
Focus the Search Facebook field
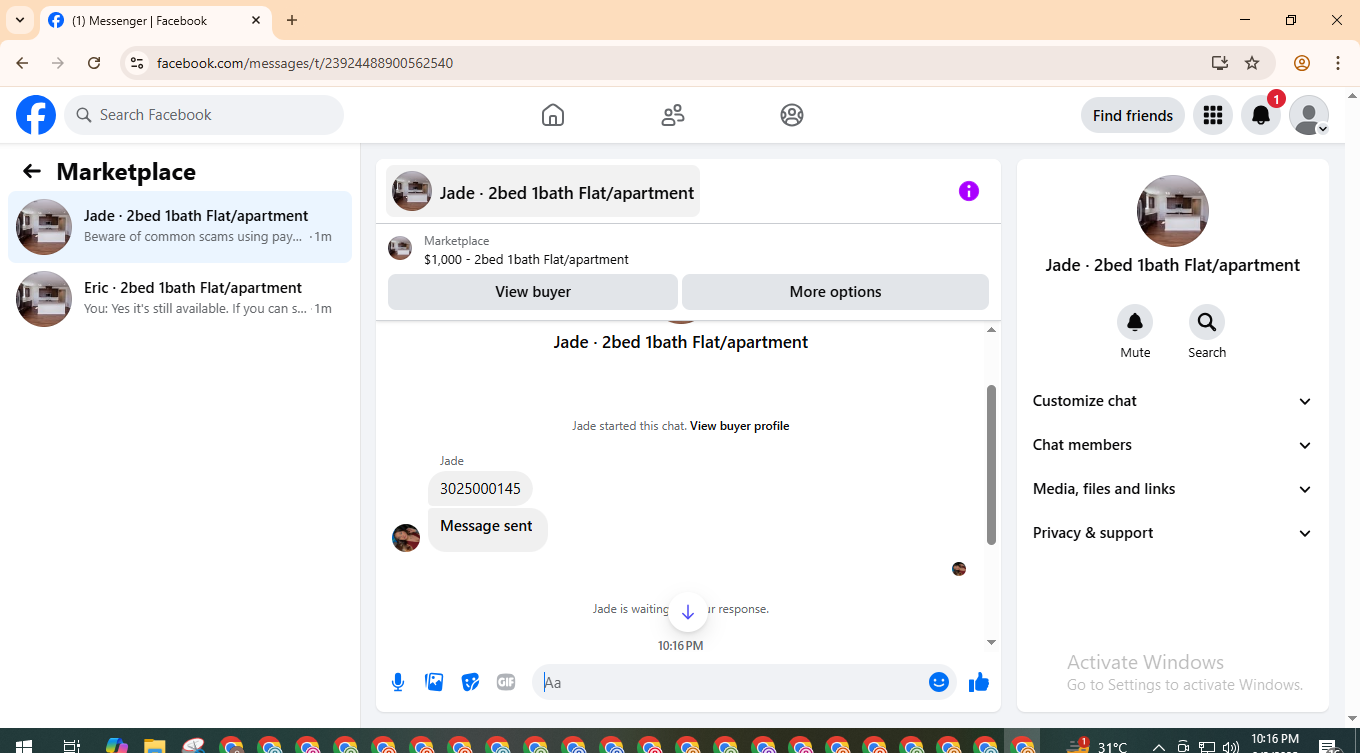pyautogui.click(x=204, y=115)
